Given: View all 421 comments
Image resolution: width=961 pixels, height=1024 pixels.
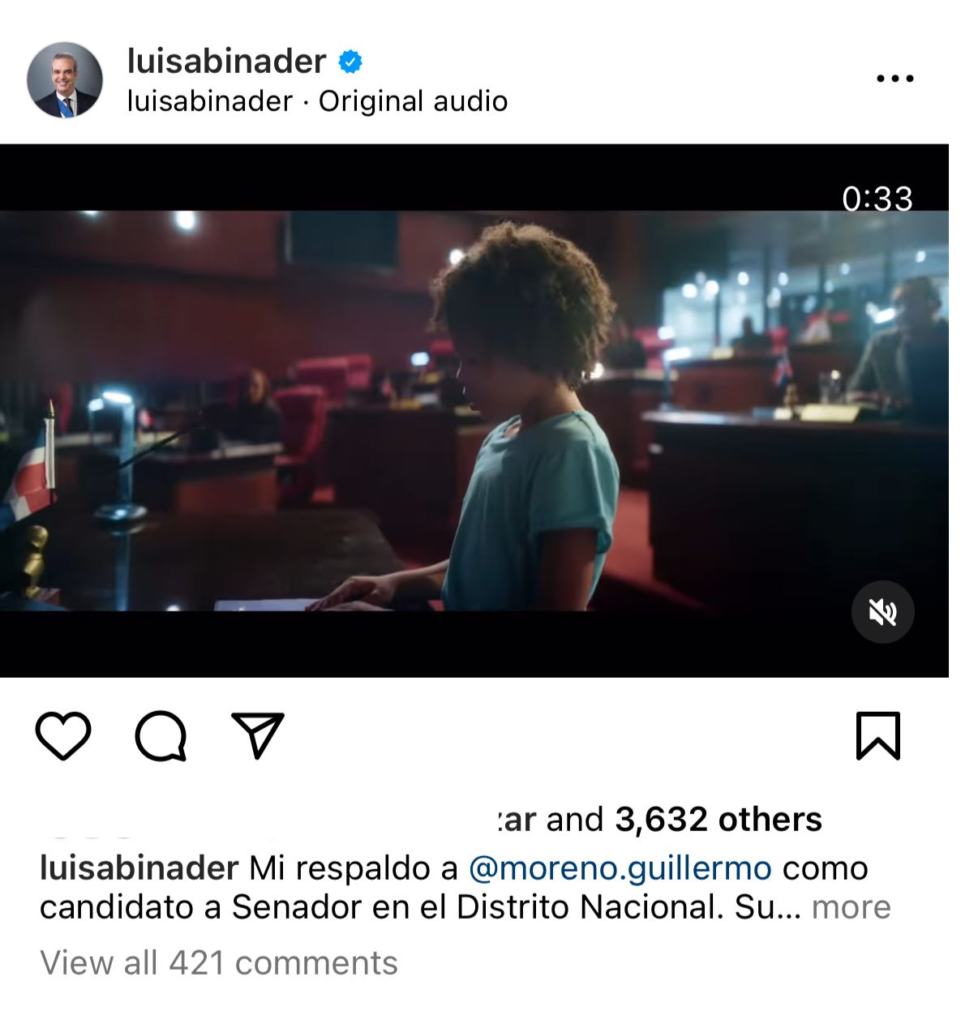Looking at the screenshot, I should coord(219,963).
